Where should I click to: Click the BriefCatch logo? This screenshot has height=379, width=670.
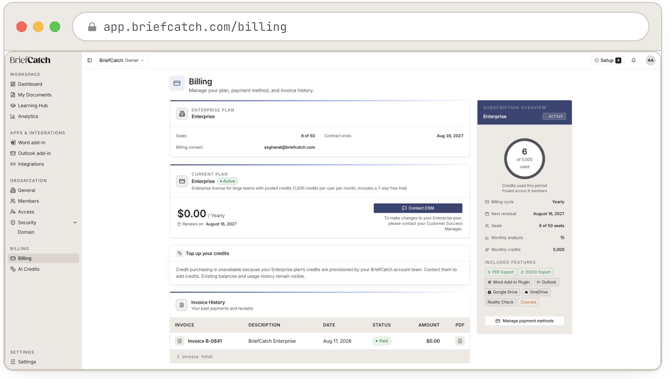tap(30, 60)
